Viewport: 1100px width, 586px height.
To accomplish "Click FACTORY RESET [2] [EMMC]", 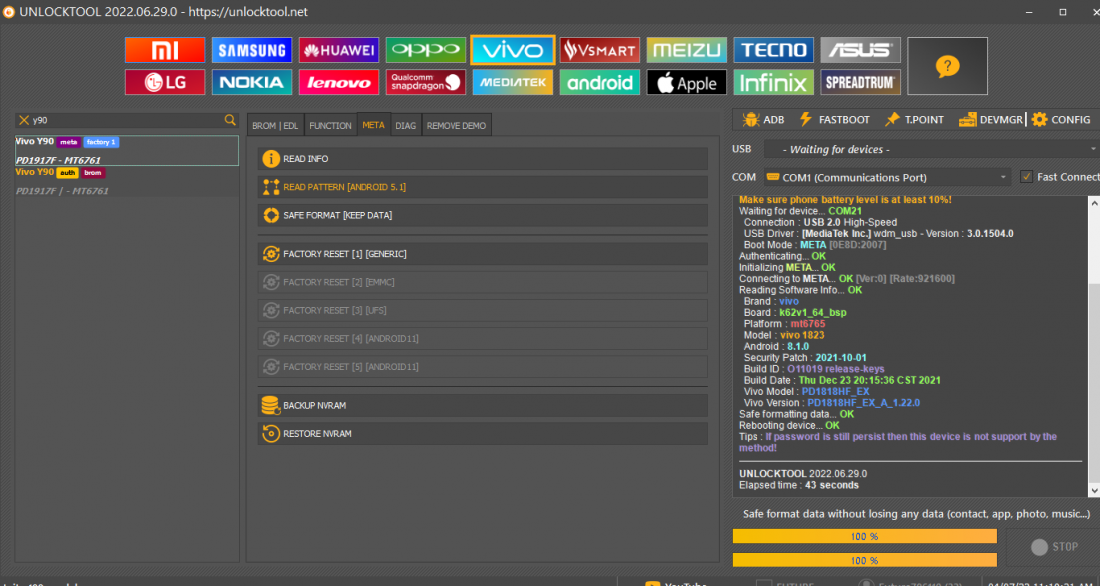I will pyautogui.click(x=483, y=282).
